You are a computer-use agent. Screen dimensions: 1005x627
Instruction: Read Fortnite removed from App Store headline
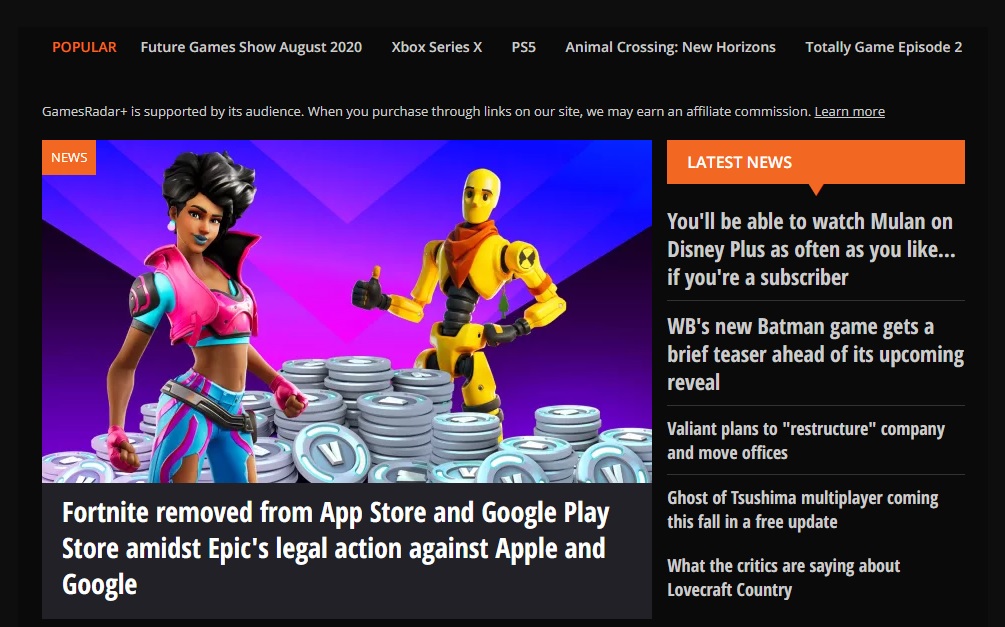click(335, 548)
